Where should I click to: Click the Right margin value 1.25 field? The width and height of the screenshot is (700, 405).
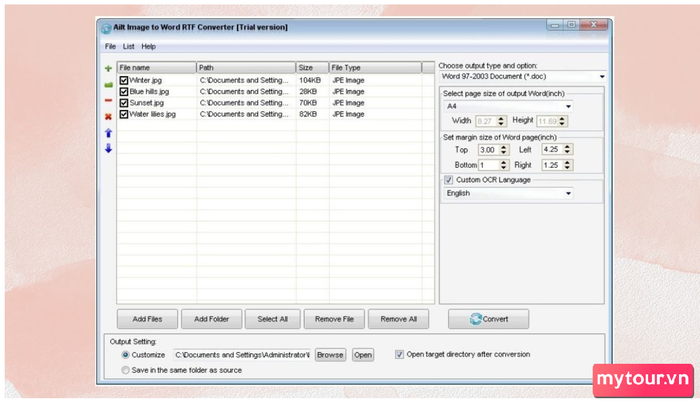[x=552, y=165]
